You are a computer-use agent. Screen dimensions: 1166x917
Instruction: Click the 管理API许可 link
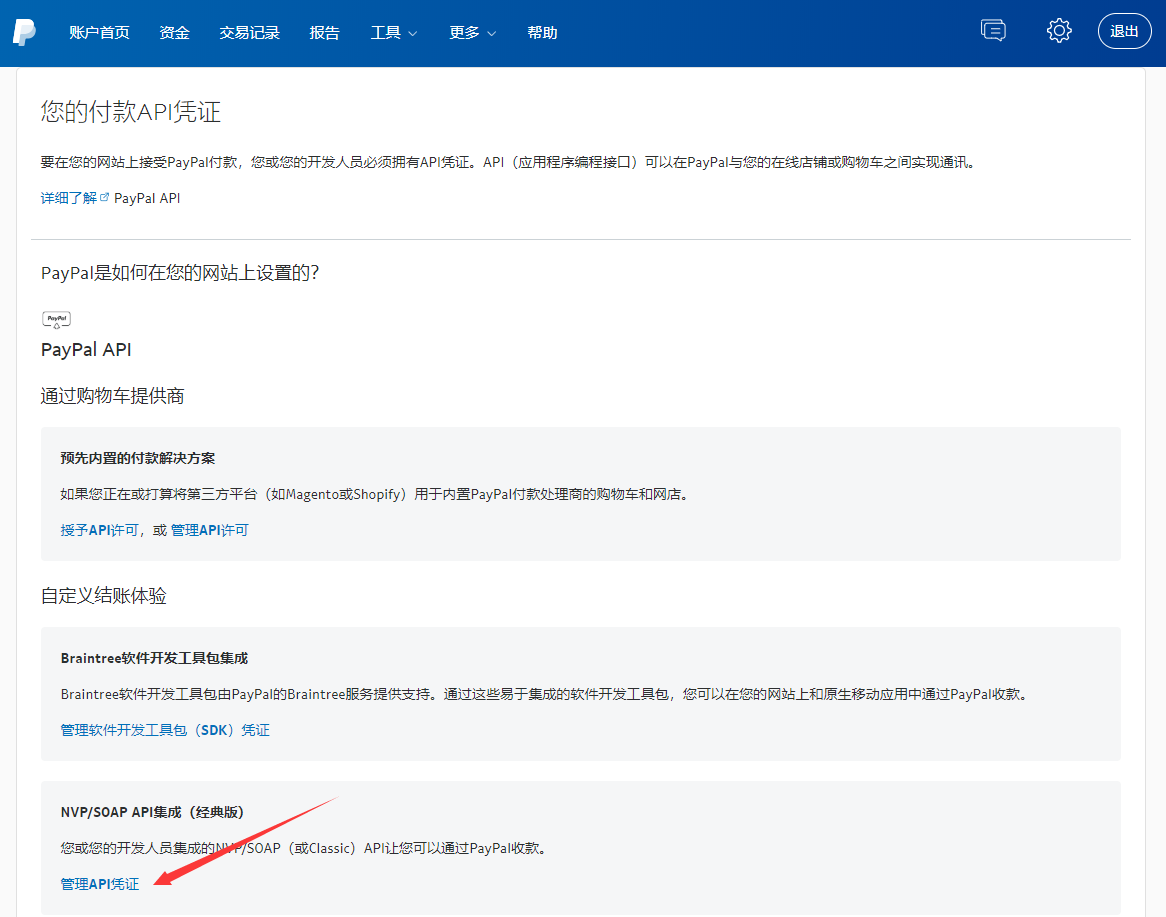(210, 530)
